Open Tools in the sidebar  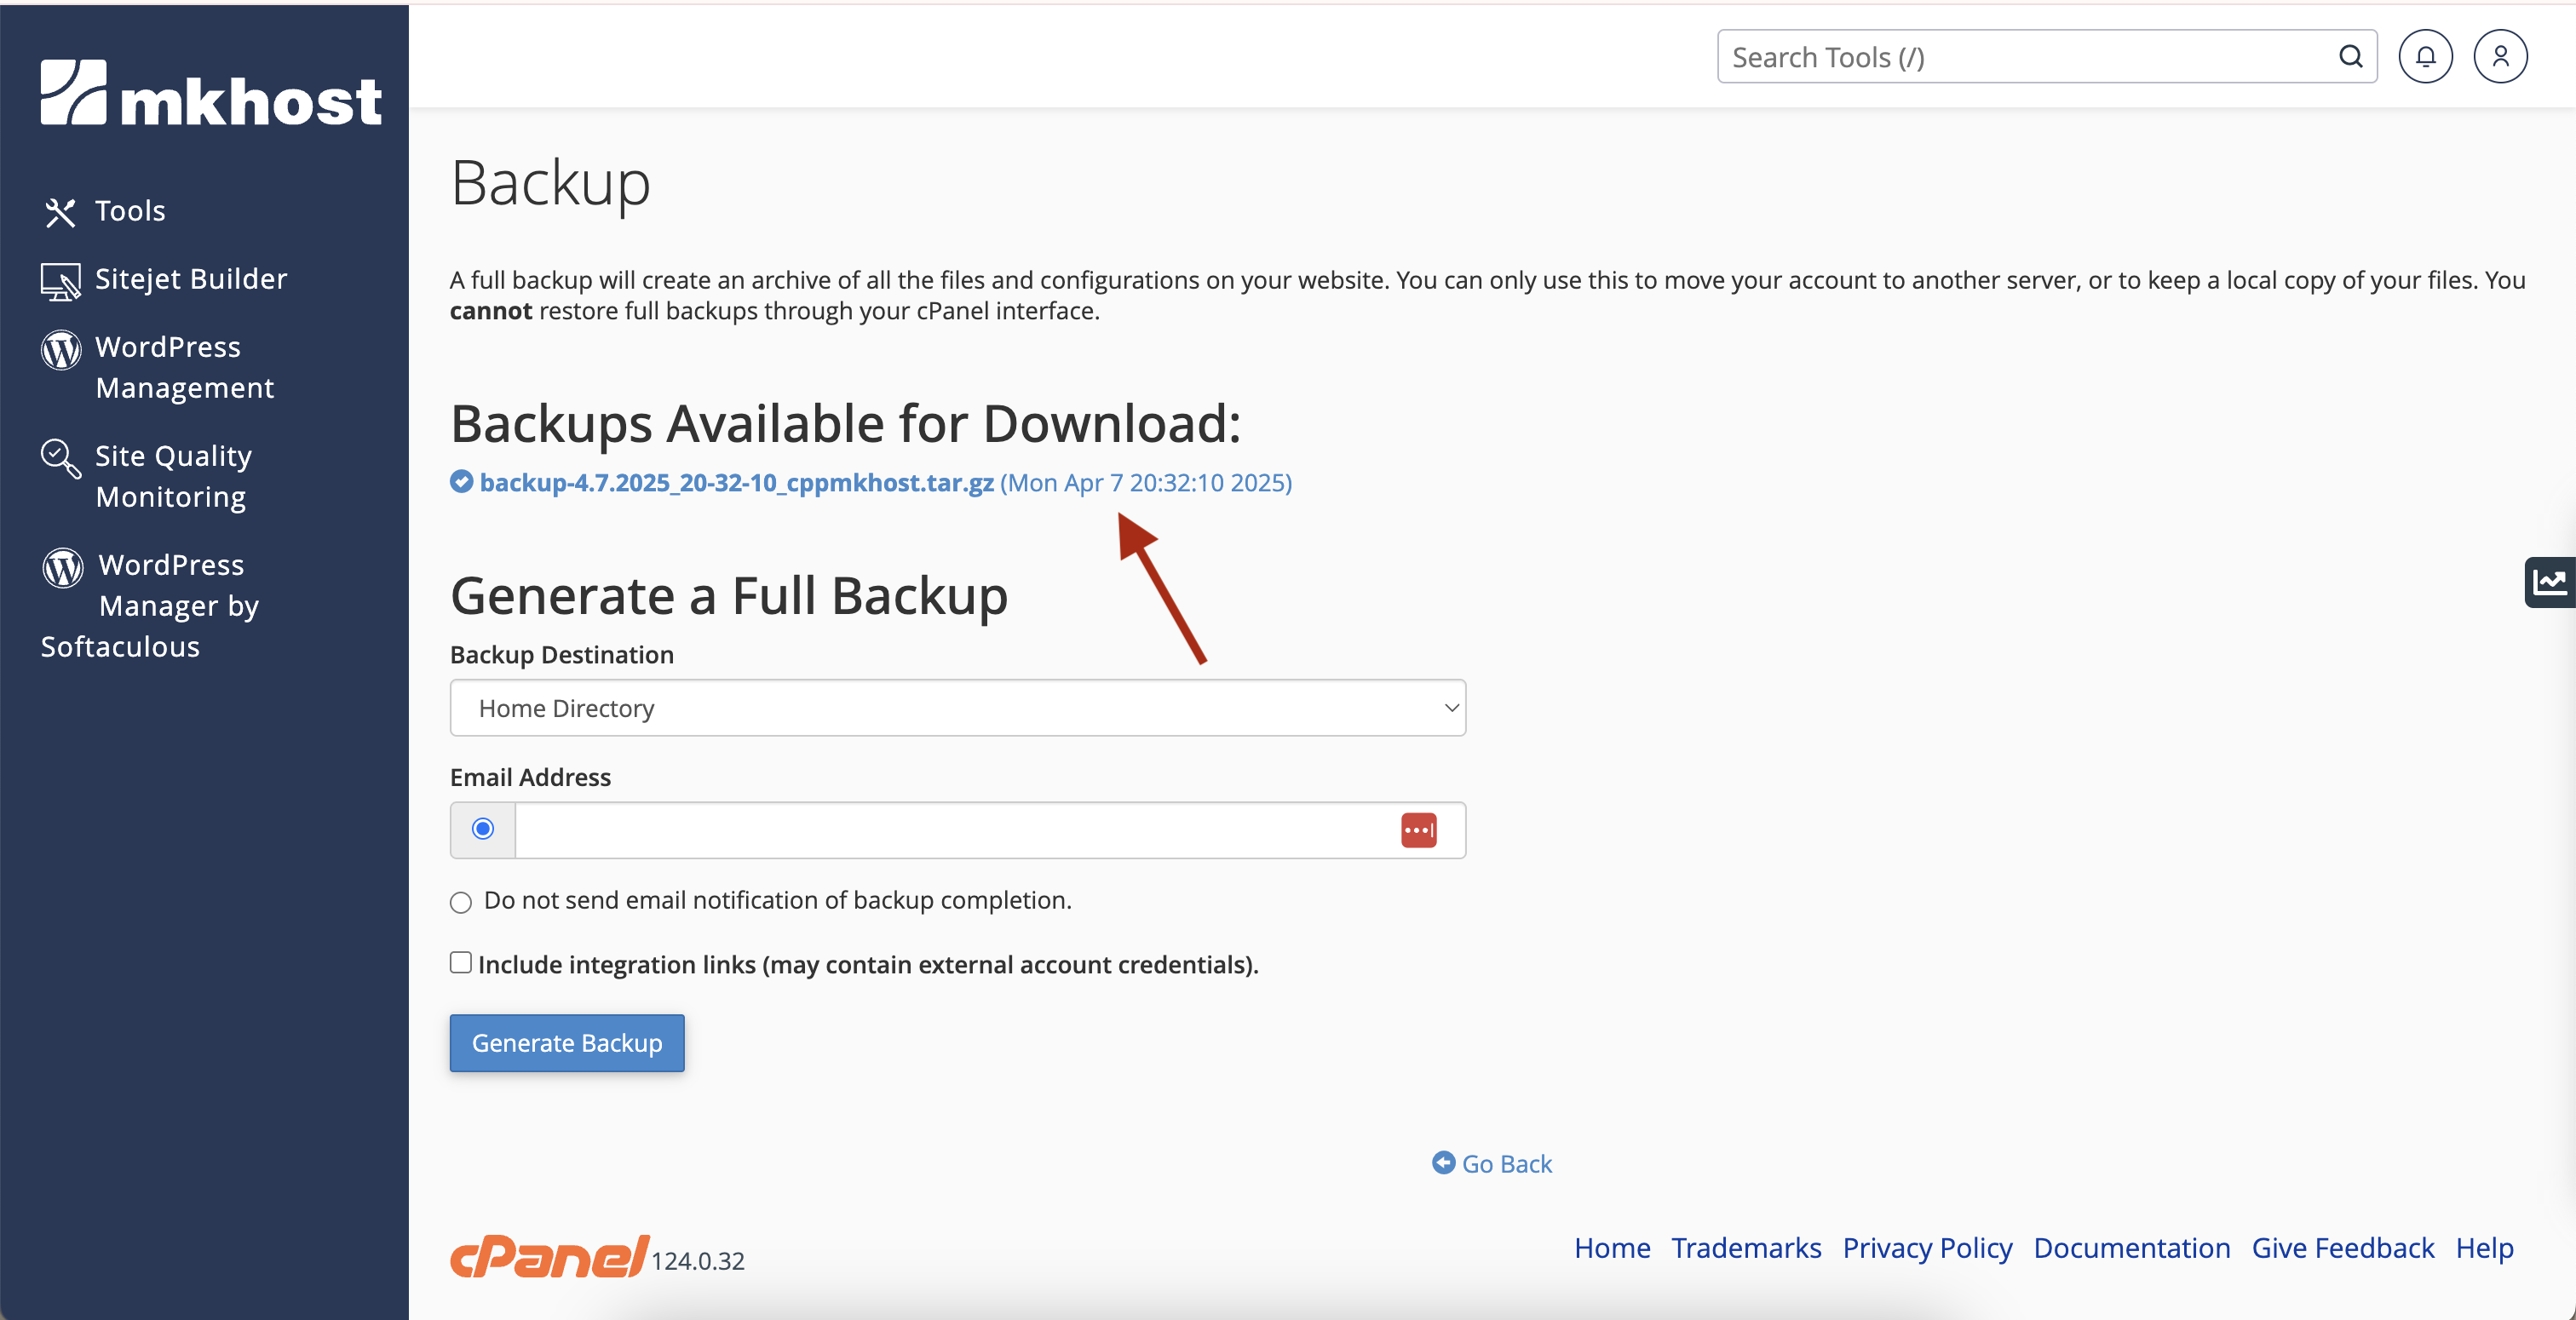(x=130, y=211)
